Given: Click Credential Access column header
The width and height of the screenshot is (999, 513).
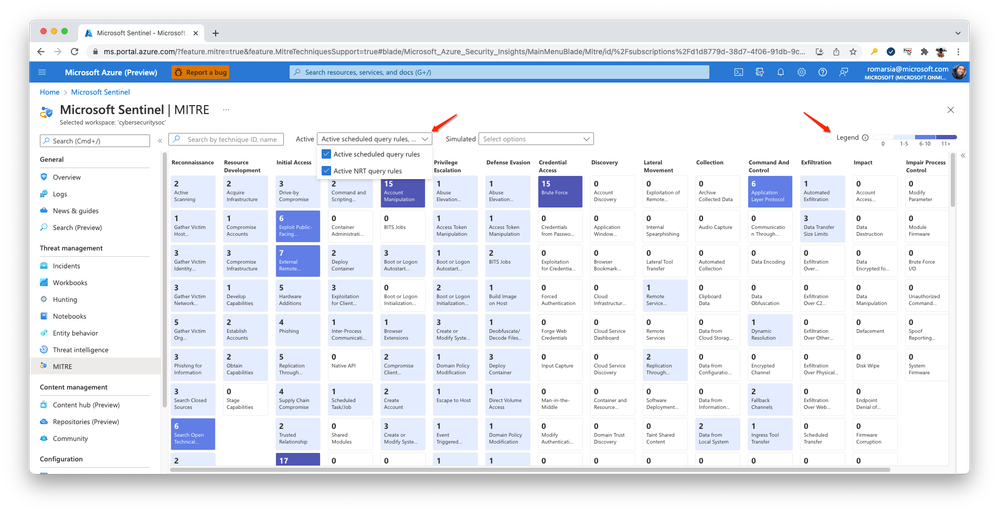Looking at the screenshot, I should (552, 166).
